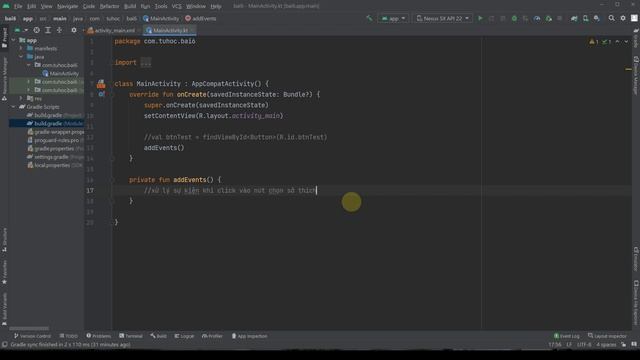Viewport: 640px width, 360px height.
Task: Select MainActivity in the project tree
Action: pyautogui.click(x=60, y=73)
